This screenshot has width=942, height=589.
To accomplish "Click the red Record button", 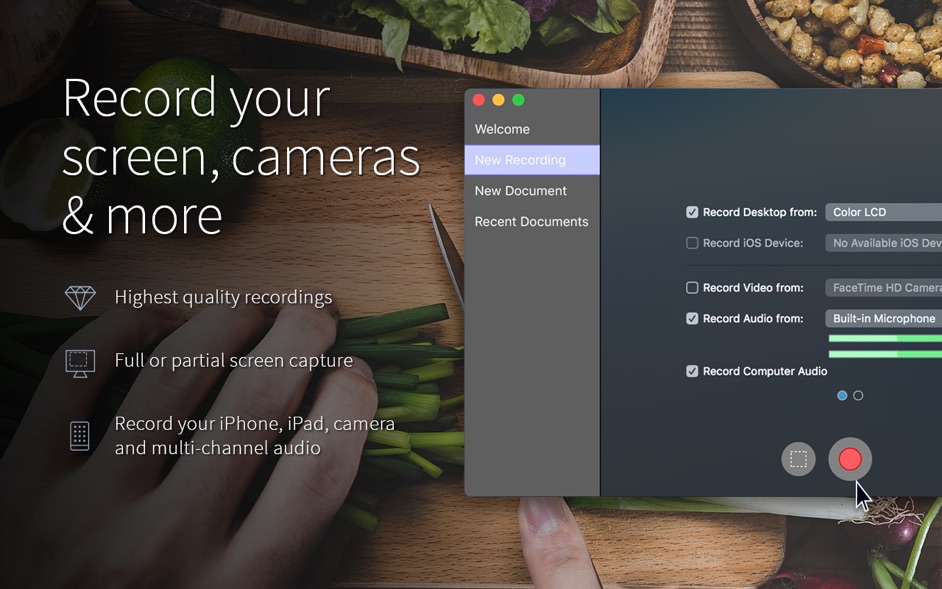I will [x=850, y=459].
